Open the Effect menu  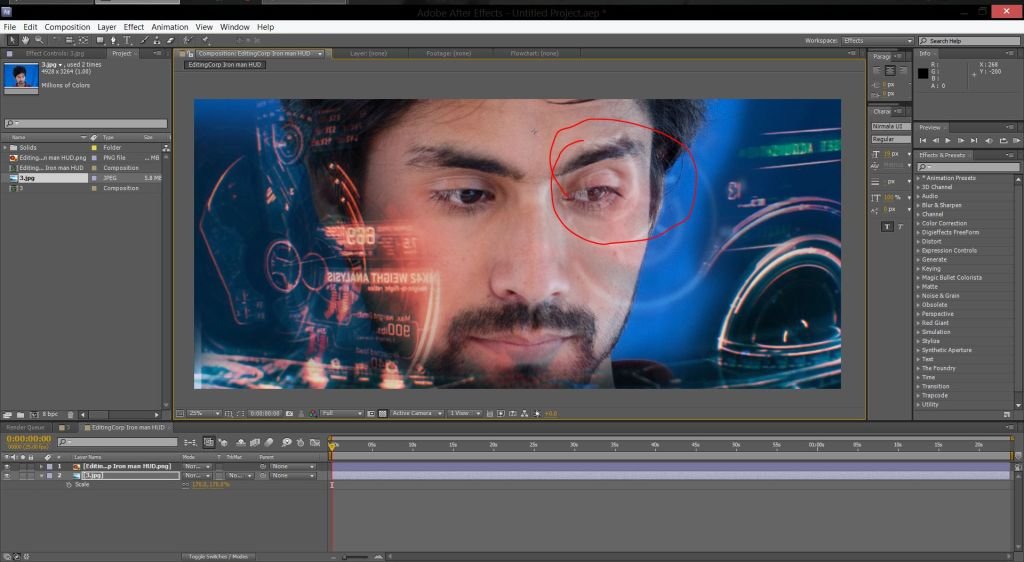coord(134,27)
